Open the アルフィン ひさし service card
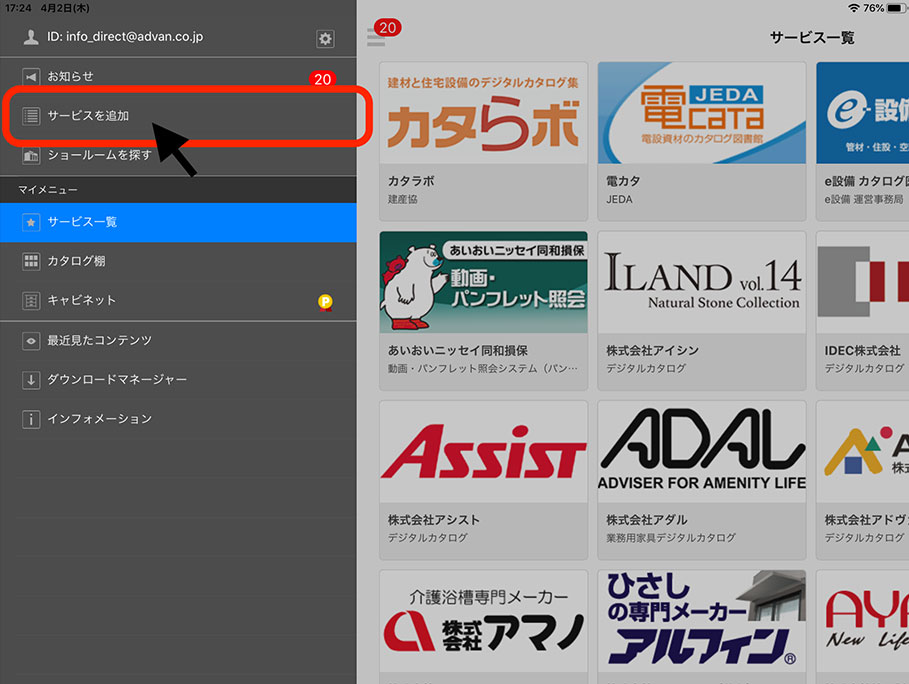 (x=701, y=627)
